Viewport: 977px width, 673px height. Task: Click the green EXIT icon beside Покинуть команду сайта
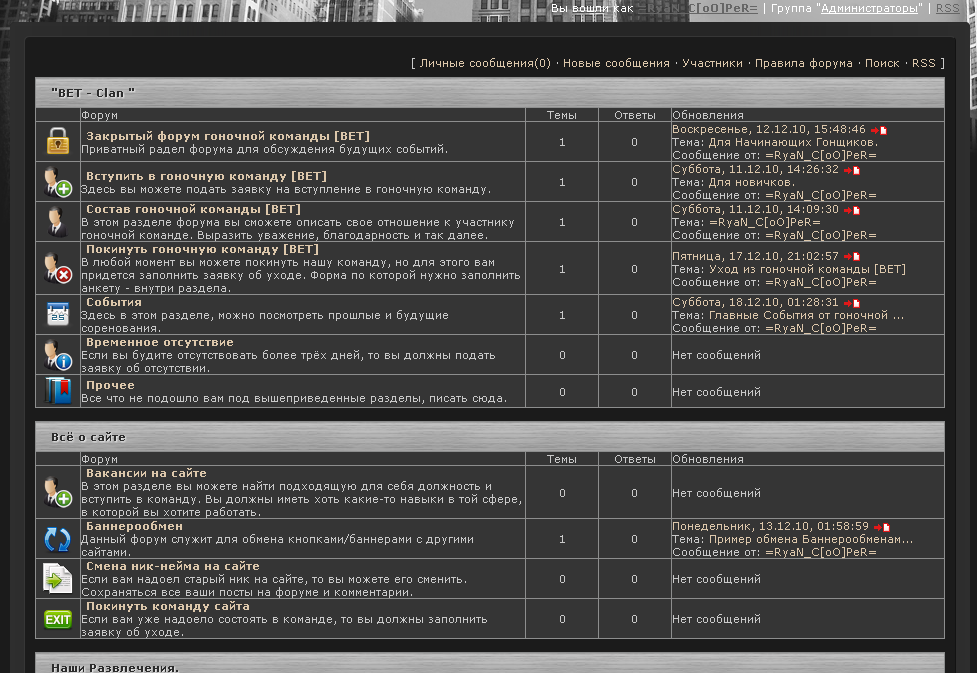pyautogui.click(x=58, y=619)
